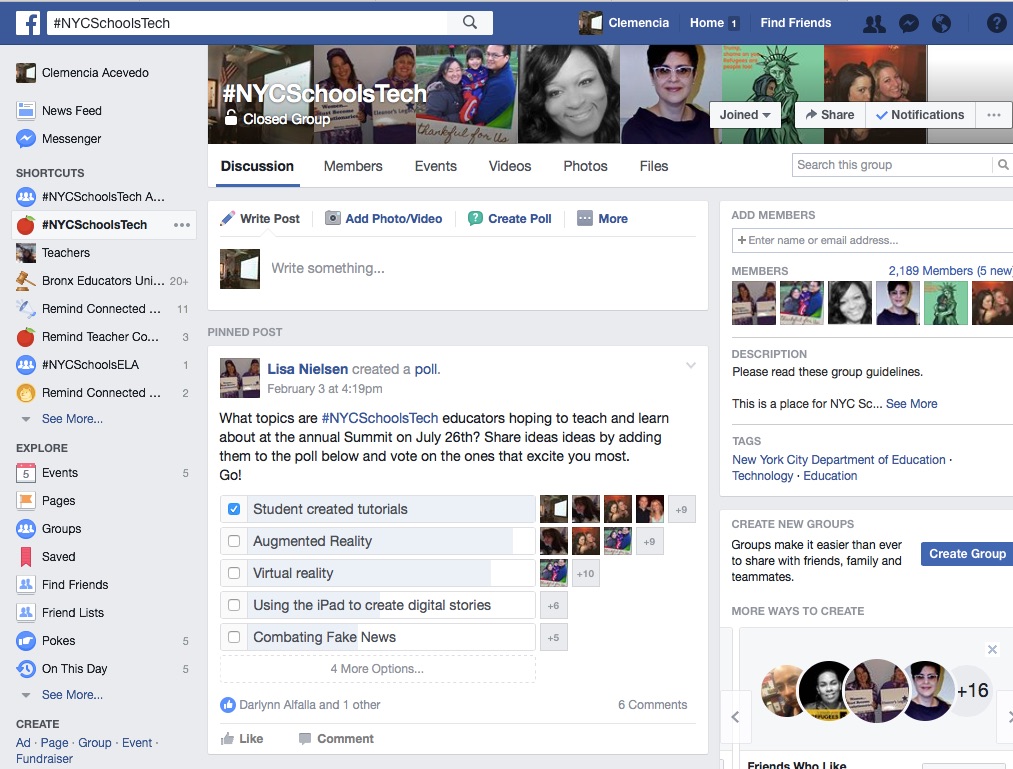This screenshot has width=1013, height=769.
Task: Check the Virtual reality poll option
Action: [234, 573]
